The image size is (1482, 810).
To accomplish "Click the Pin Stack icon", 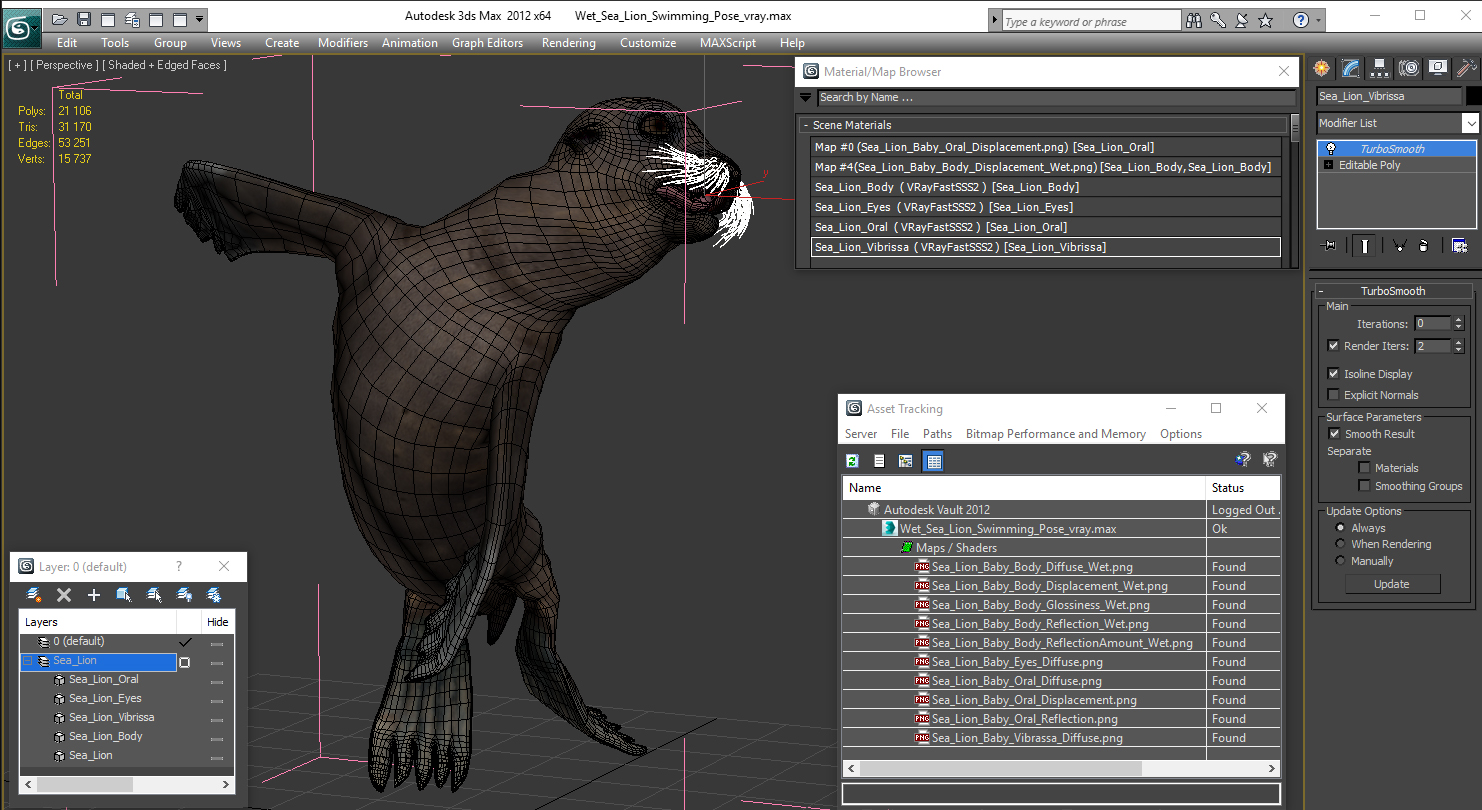I will click(x=1329, y=246).
